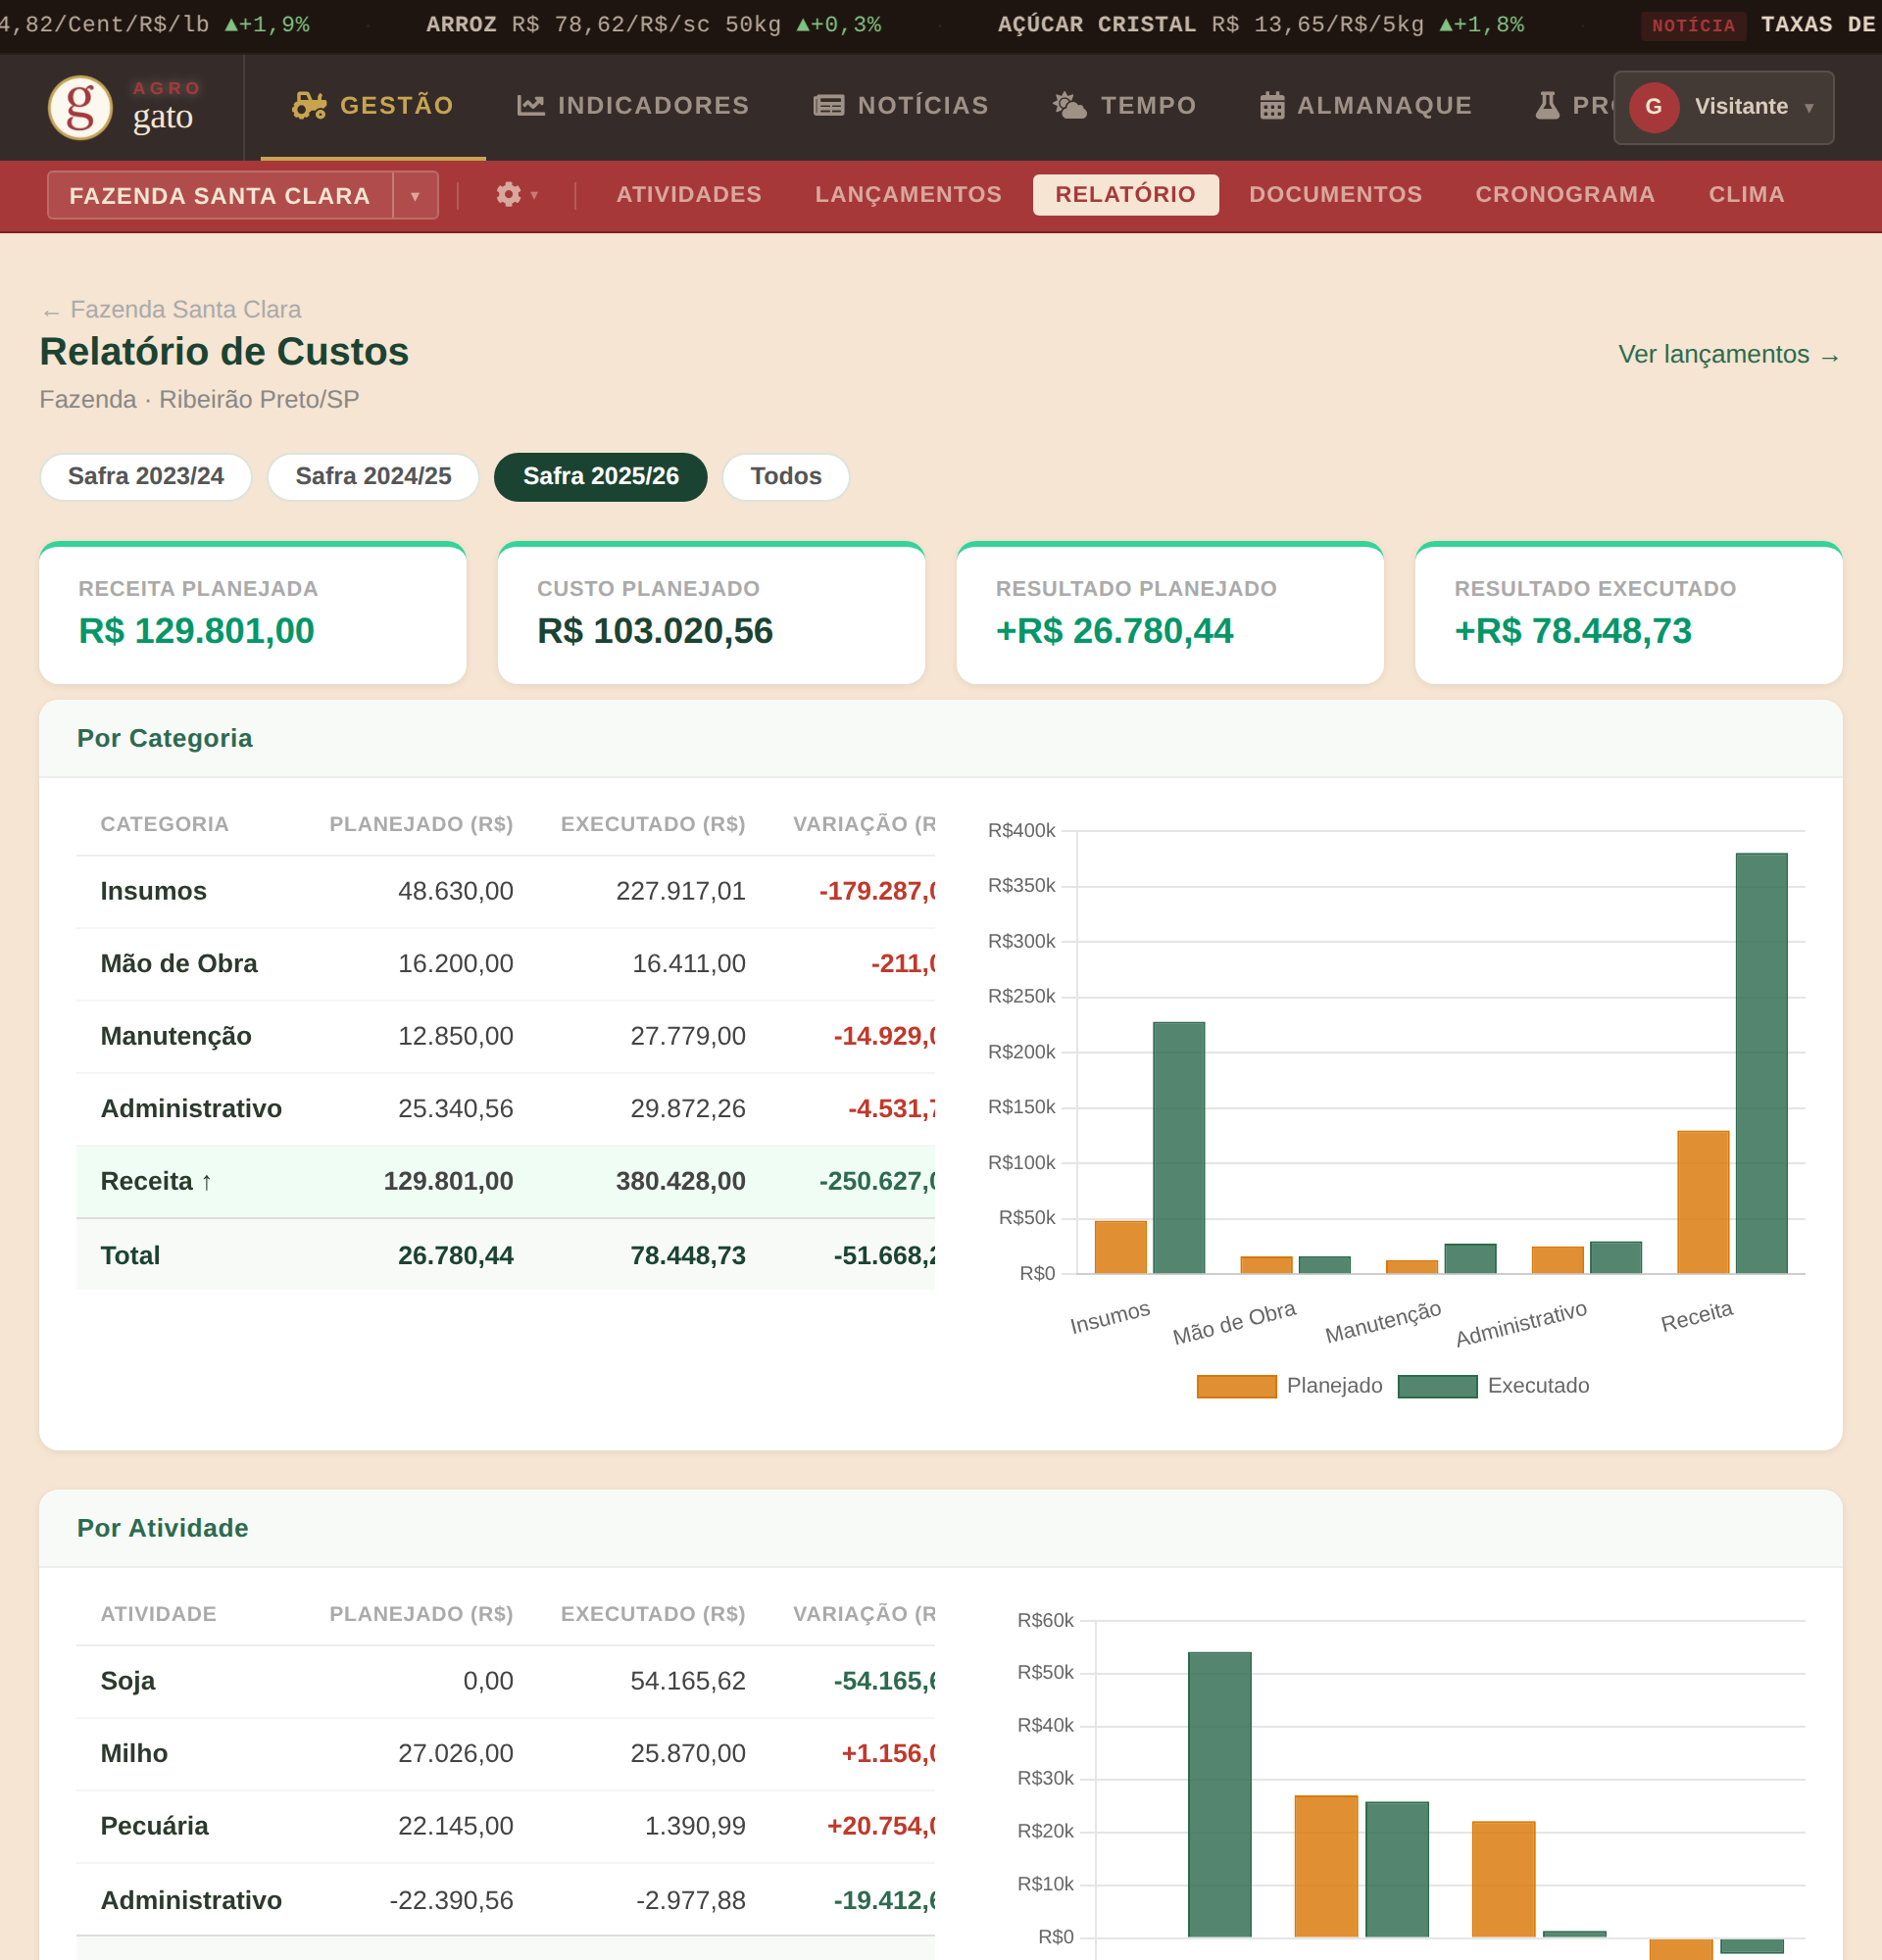Click the chart icon beside Indicadores
The width and height of the screenshot is (1882, 1960).
pos(531,105)
